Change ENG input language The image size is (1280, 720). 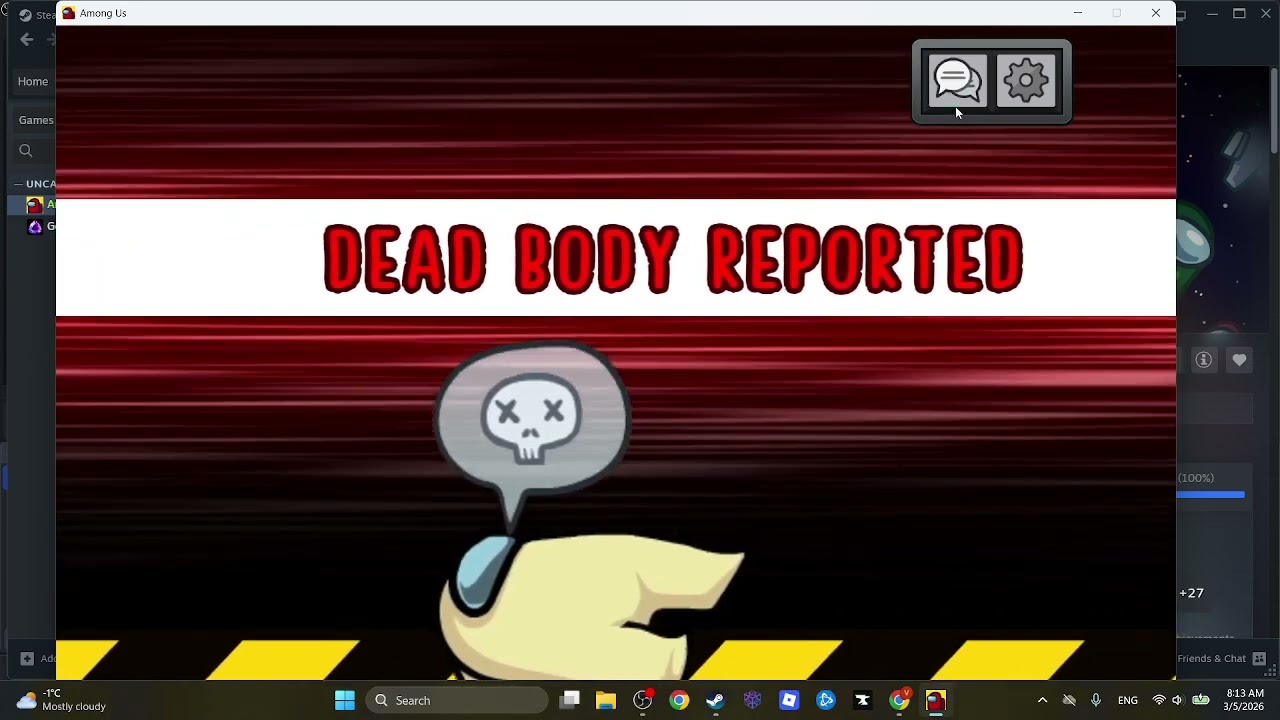click(1128, 700)
